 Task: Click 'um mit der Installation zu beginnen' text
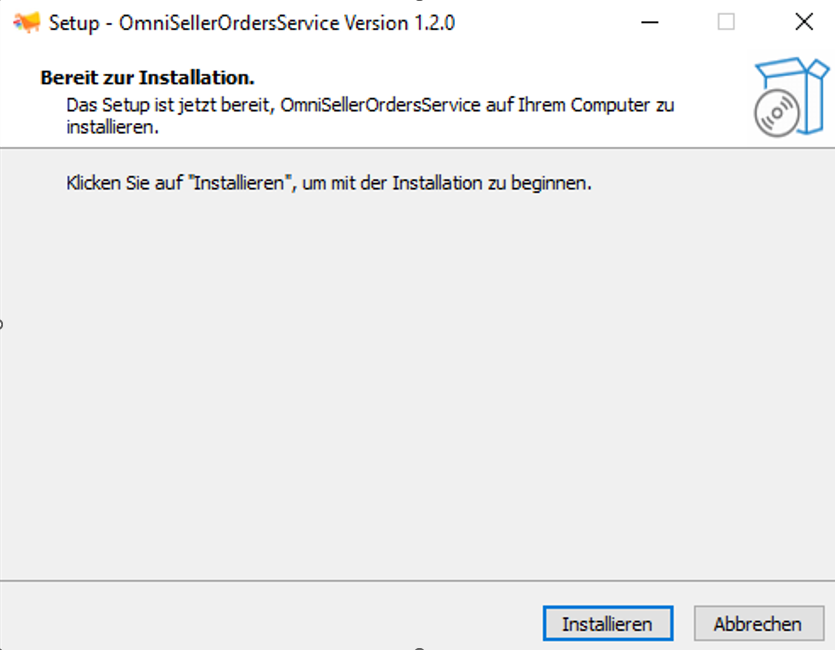(447, 183)
